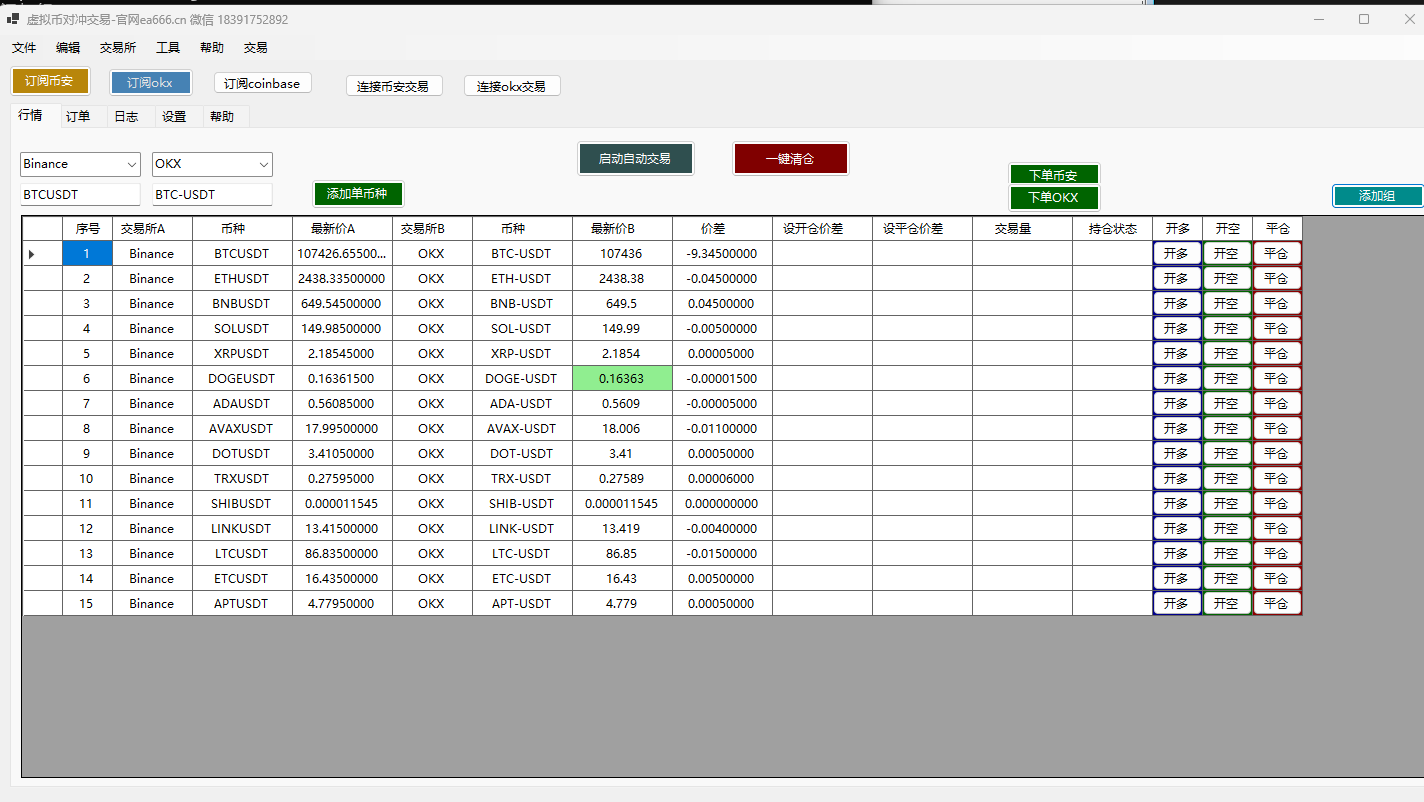Click the green 添加单币种 button
The height and width of the screenshot is (802, 1424).
357,193
